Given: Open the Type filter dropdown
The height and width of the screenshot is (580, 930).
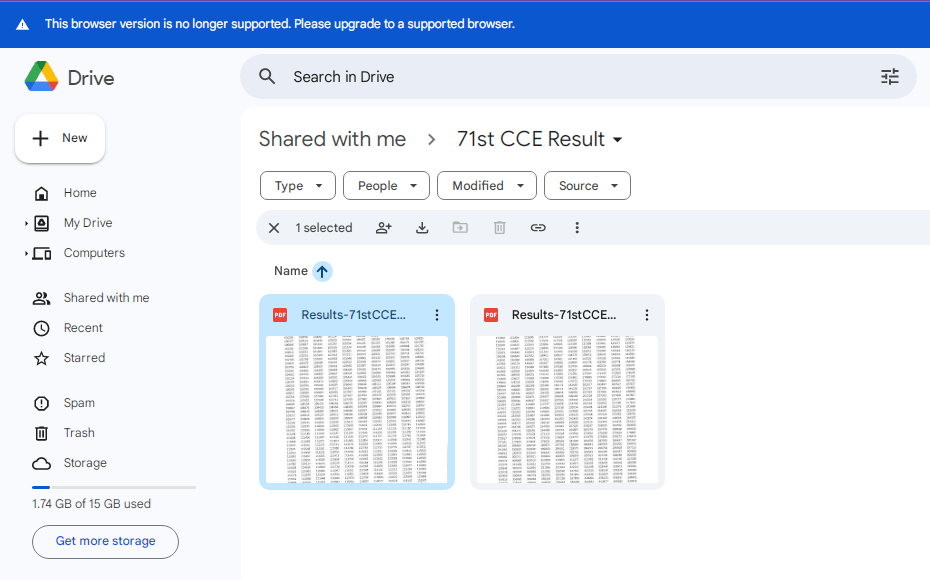Looking at the screenshot, I should click(298, 186).
